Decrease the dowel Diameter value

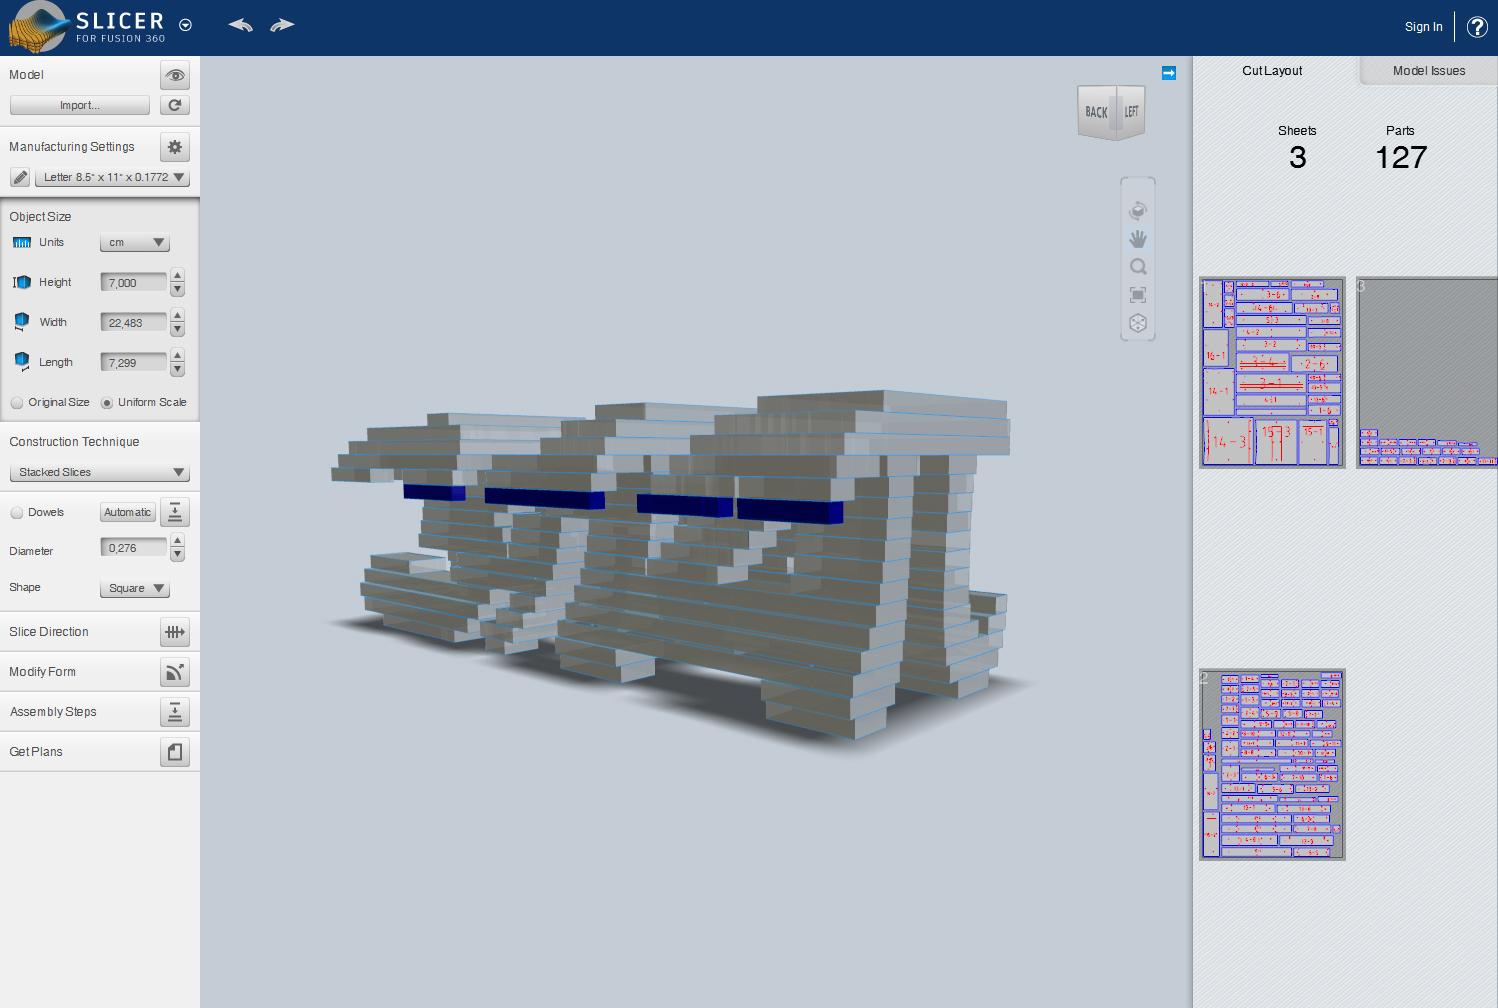pos(177,554)
